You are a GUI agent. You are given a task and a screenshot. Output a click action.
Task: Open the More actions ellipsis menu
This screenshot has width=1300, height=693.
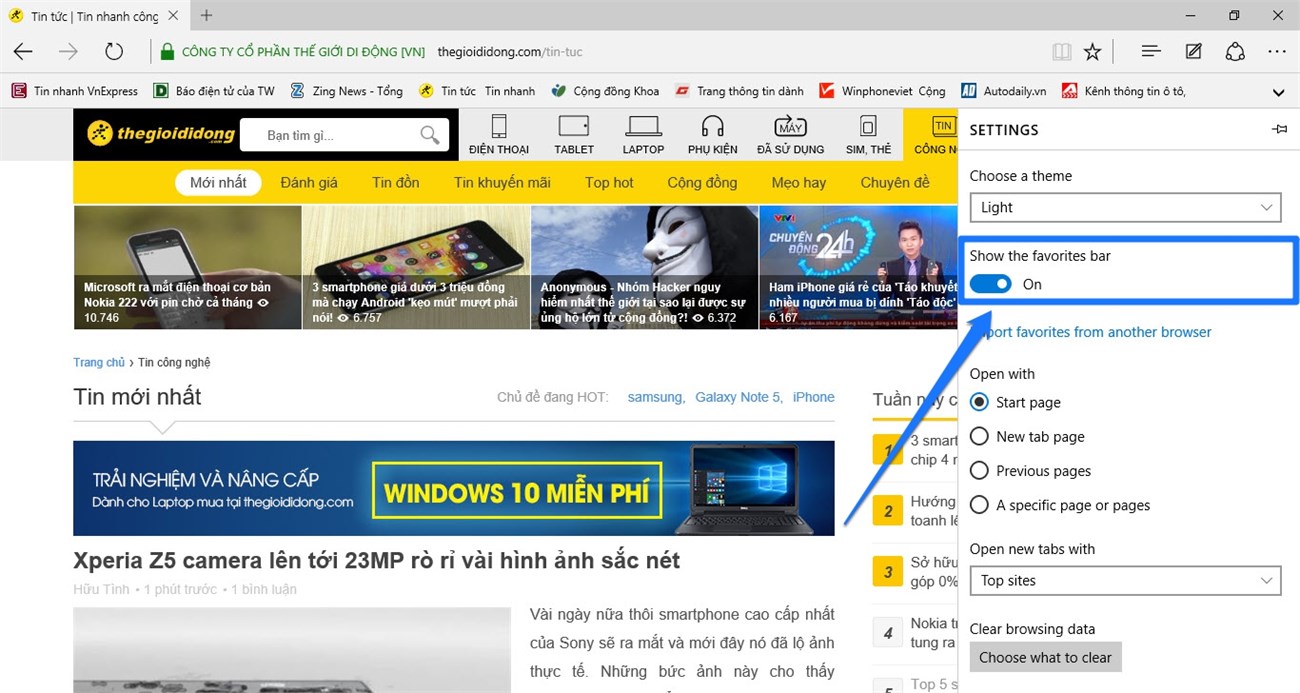1277,51
